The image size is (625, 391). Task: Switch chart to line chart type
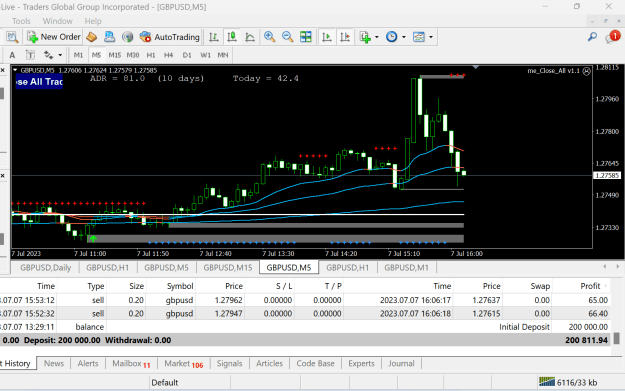tap(250, 37)
